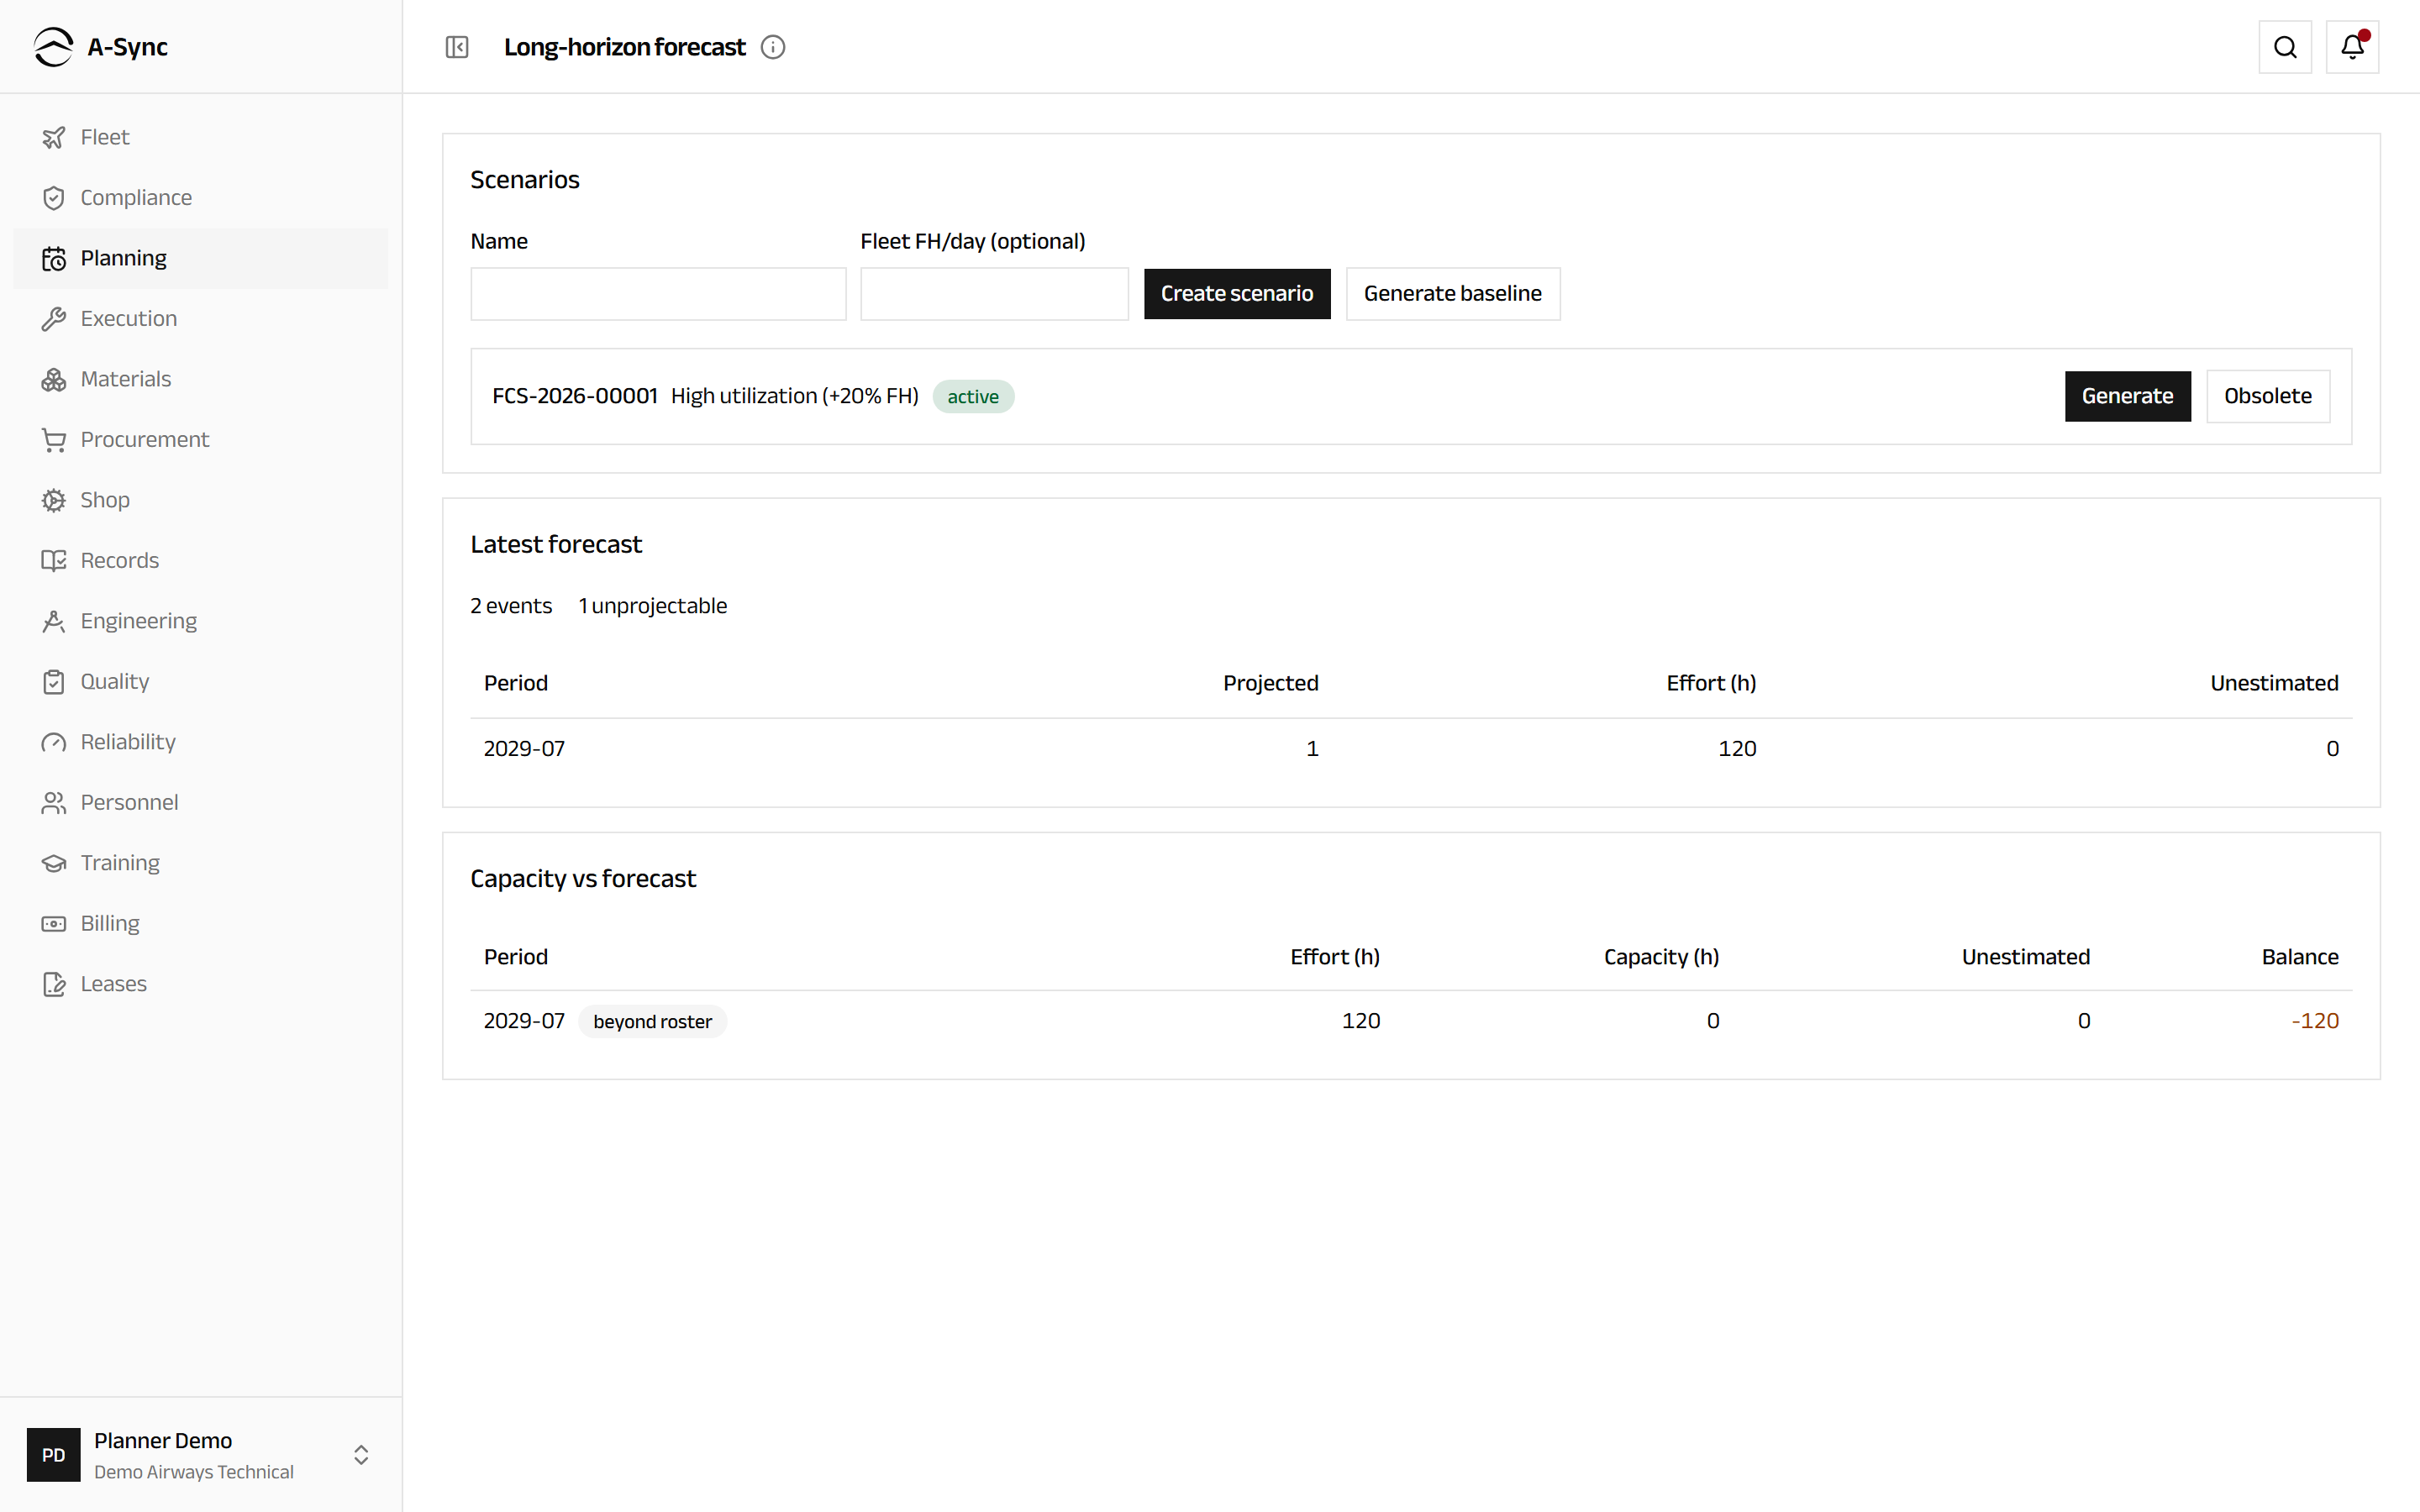Click the 'beyond roster' tag

652,1022
